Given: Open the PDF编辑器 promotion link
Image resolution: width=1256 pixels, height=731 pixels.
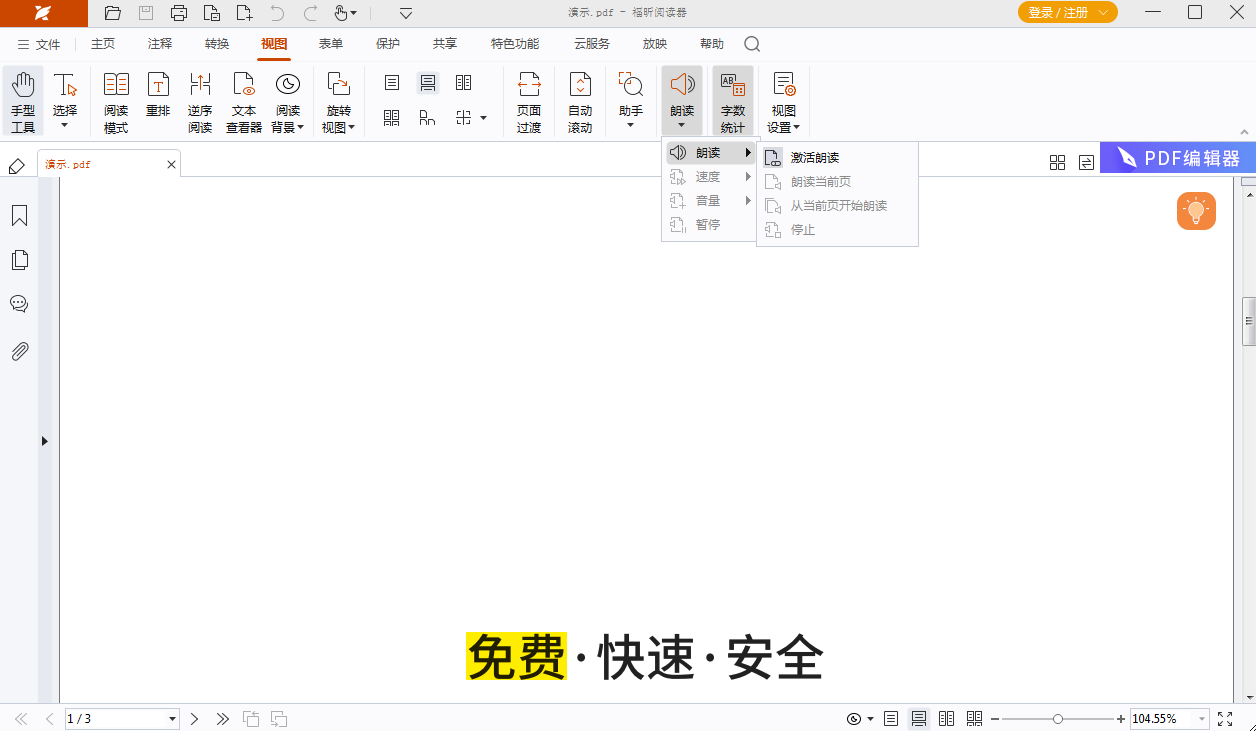Looking at the screenshot, I should pos(1180,157).
